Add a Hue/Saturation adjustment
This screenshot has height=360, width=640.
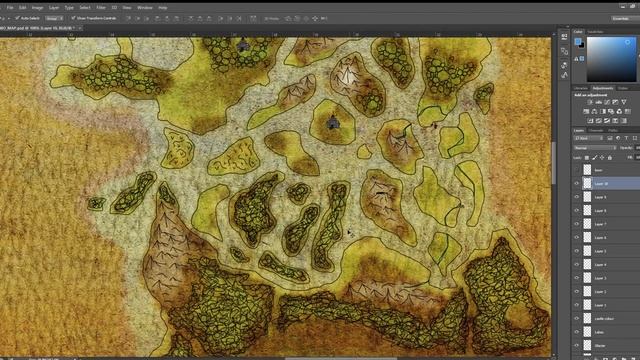click(x=587, y=111)
